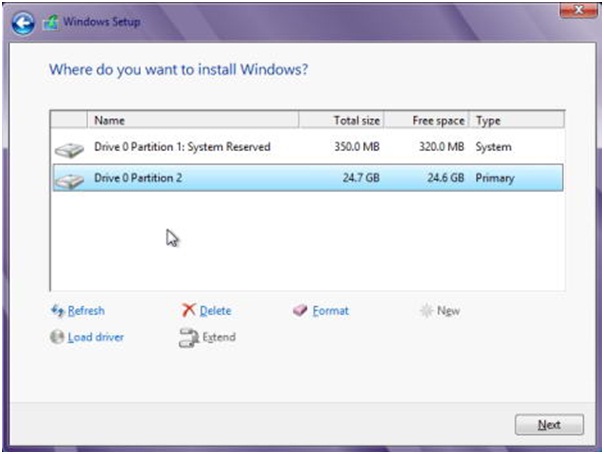Screen dimensions: 604x454
Task: Click the Extend drive icon
Action: click(189, 338)
